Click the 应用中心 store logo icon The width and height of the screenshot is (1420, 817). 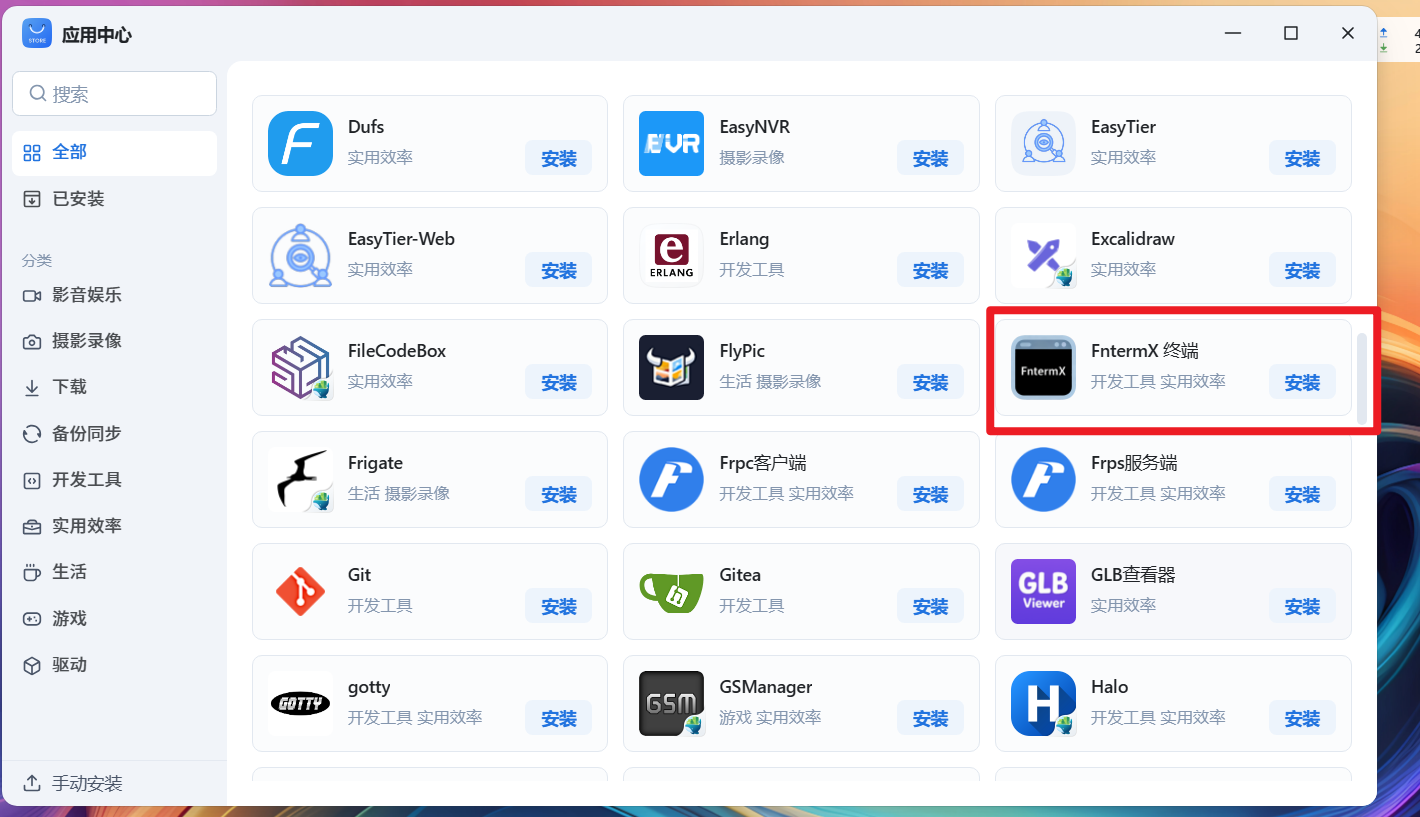[37, 34]
